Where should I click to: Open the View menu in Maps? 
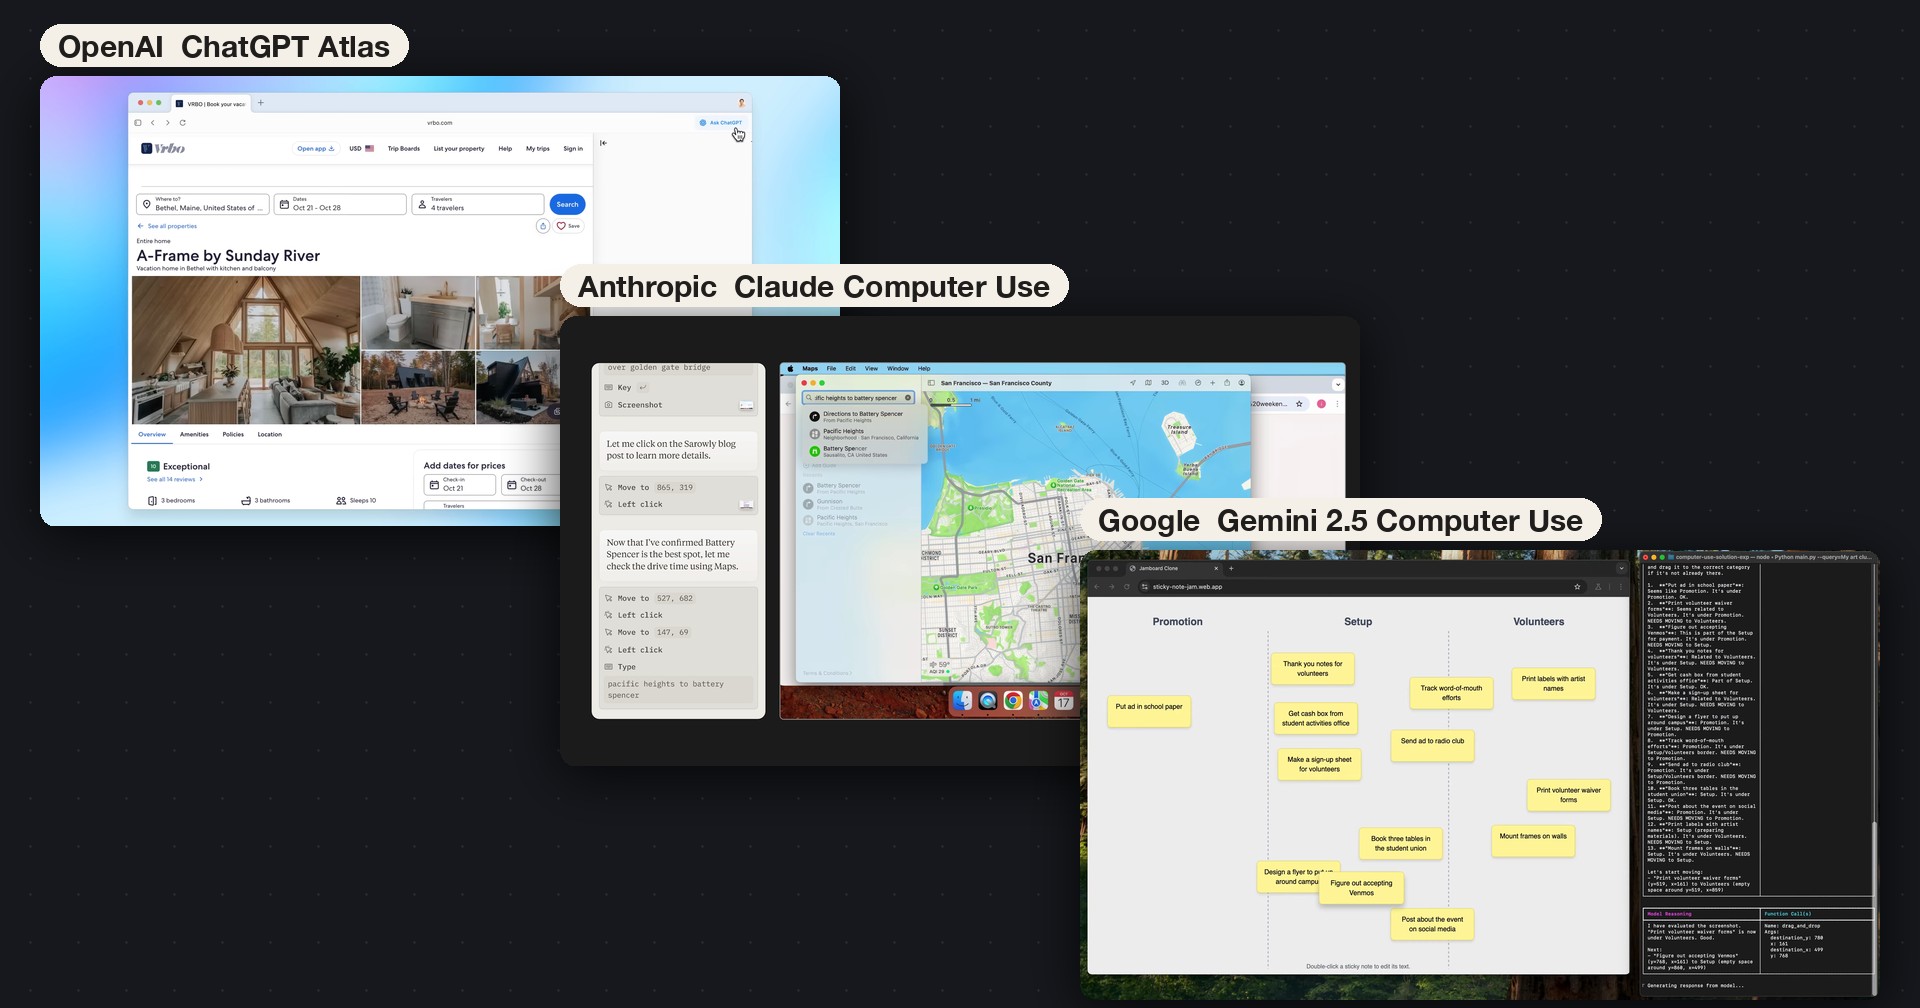(x=871, y=368)
